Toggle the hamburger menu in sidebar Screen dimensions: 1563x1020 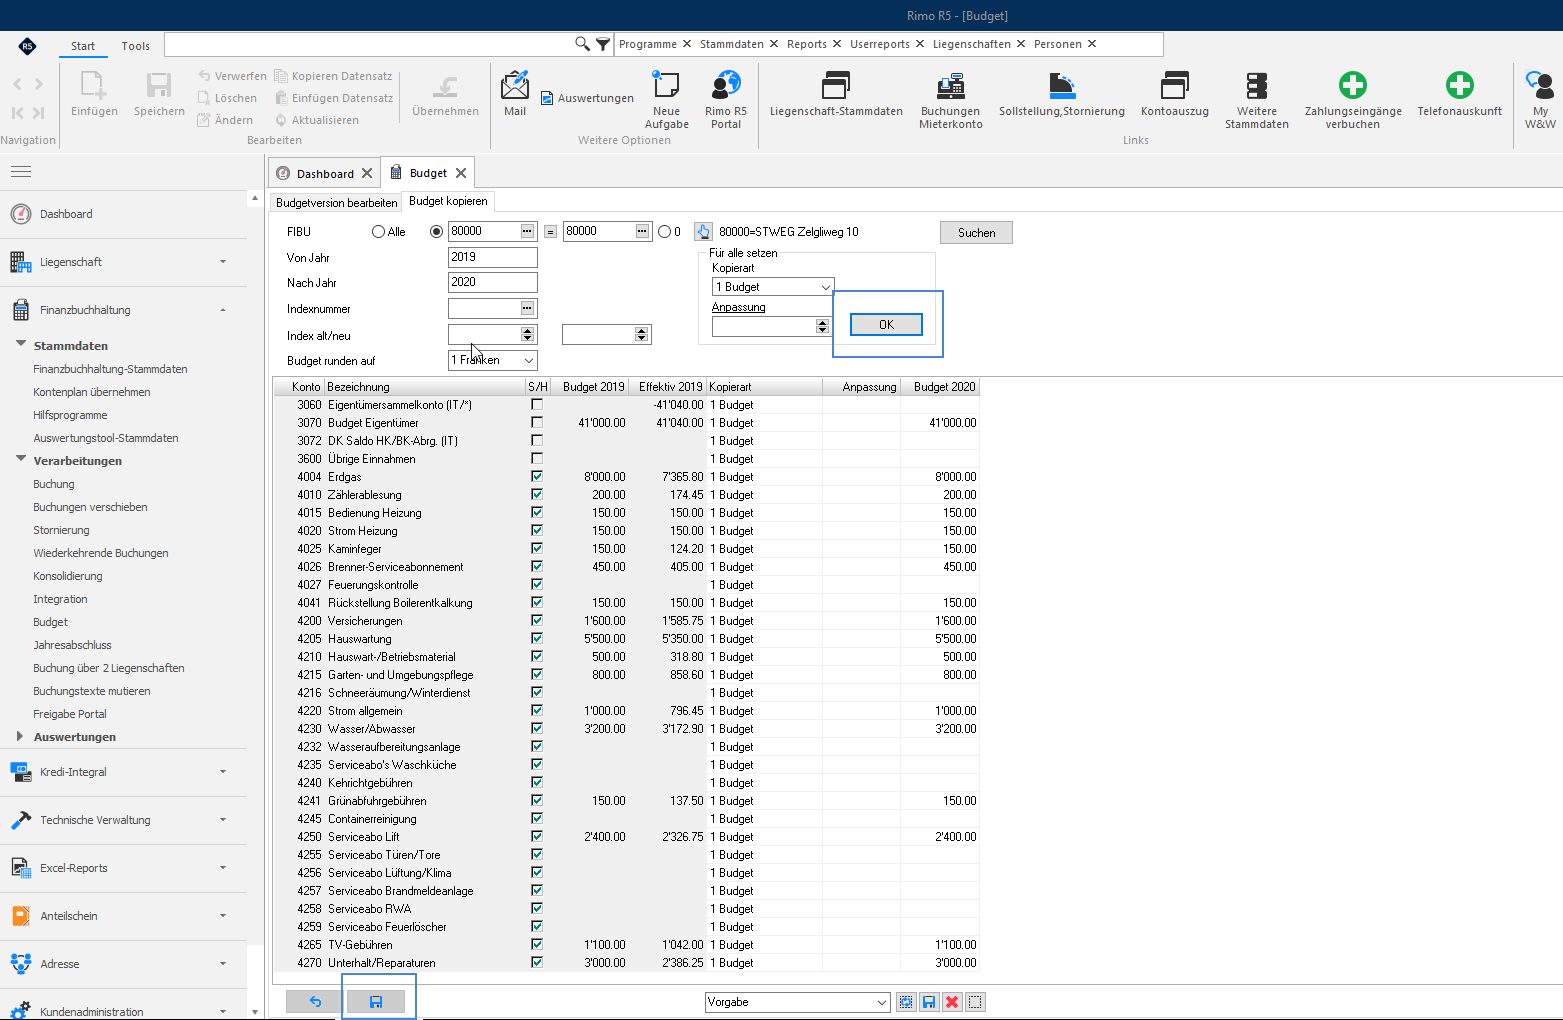tap(21, 172)
